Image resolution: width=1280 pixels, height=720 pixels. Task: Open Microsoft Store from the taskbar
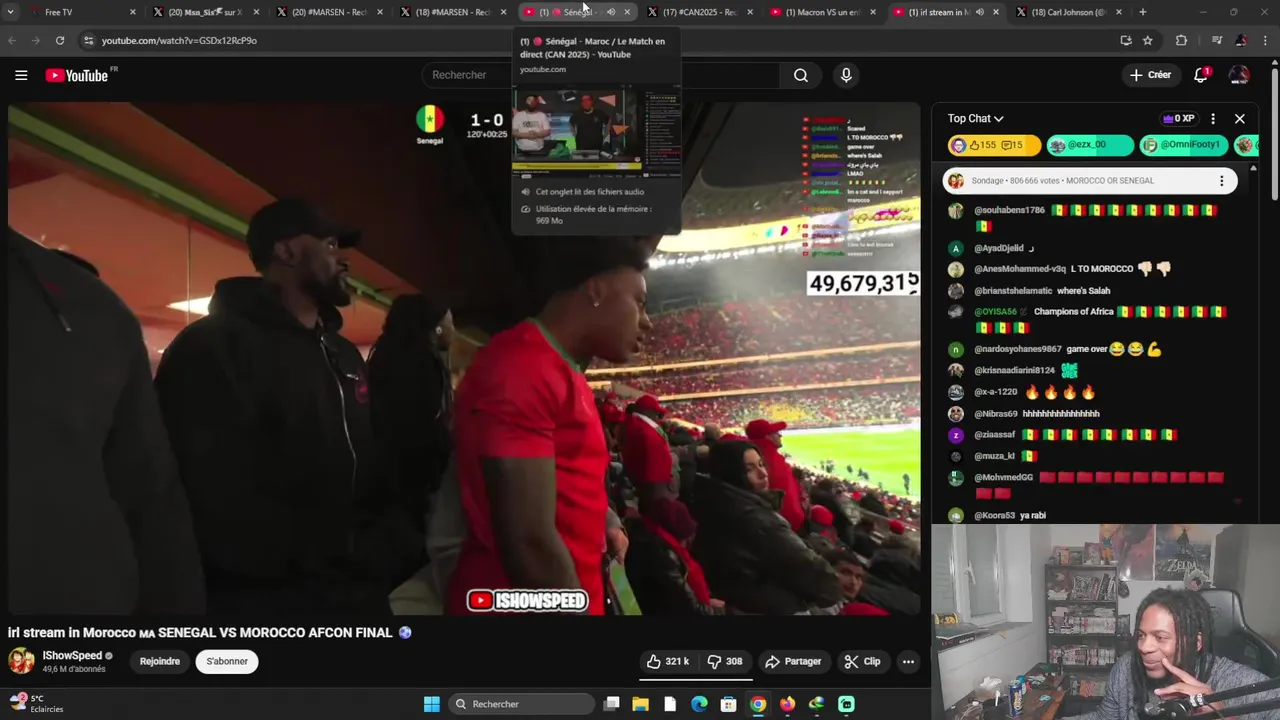tap(729, 704)
